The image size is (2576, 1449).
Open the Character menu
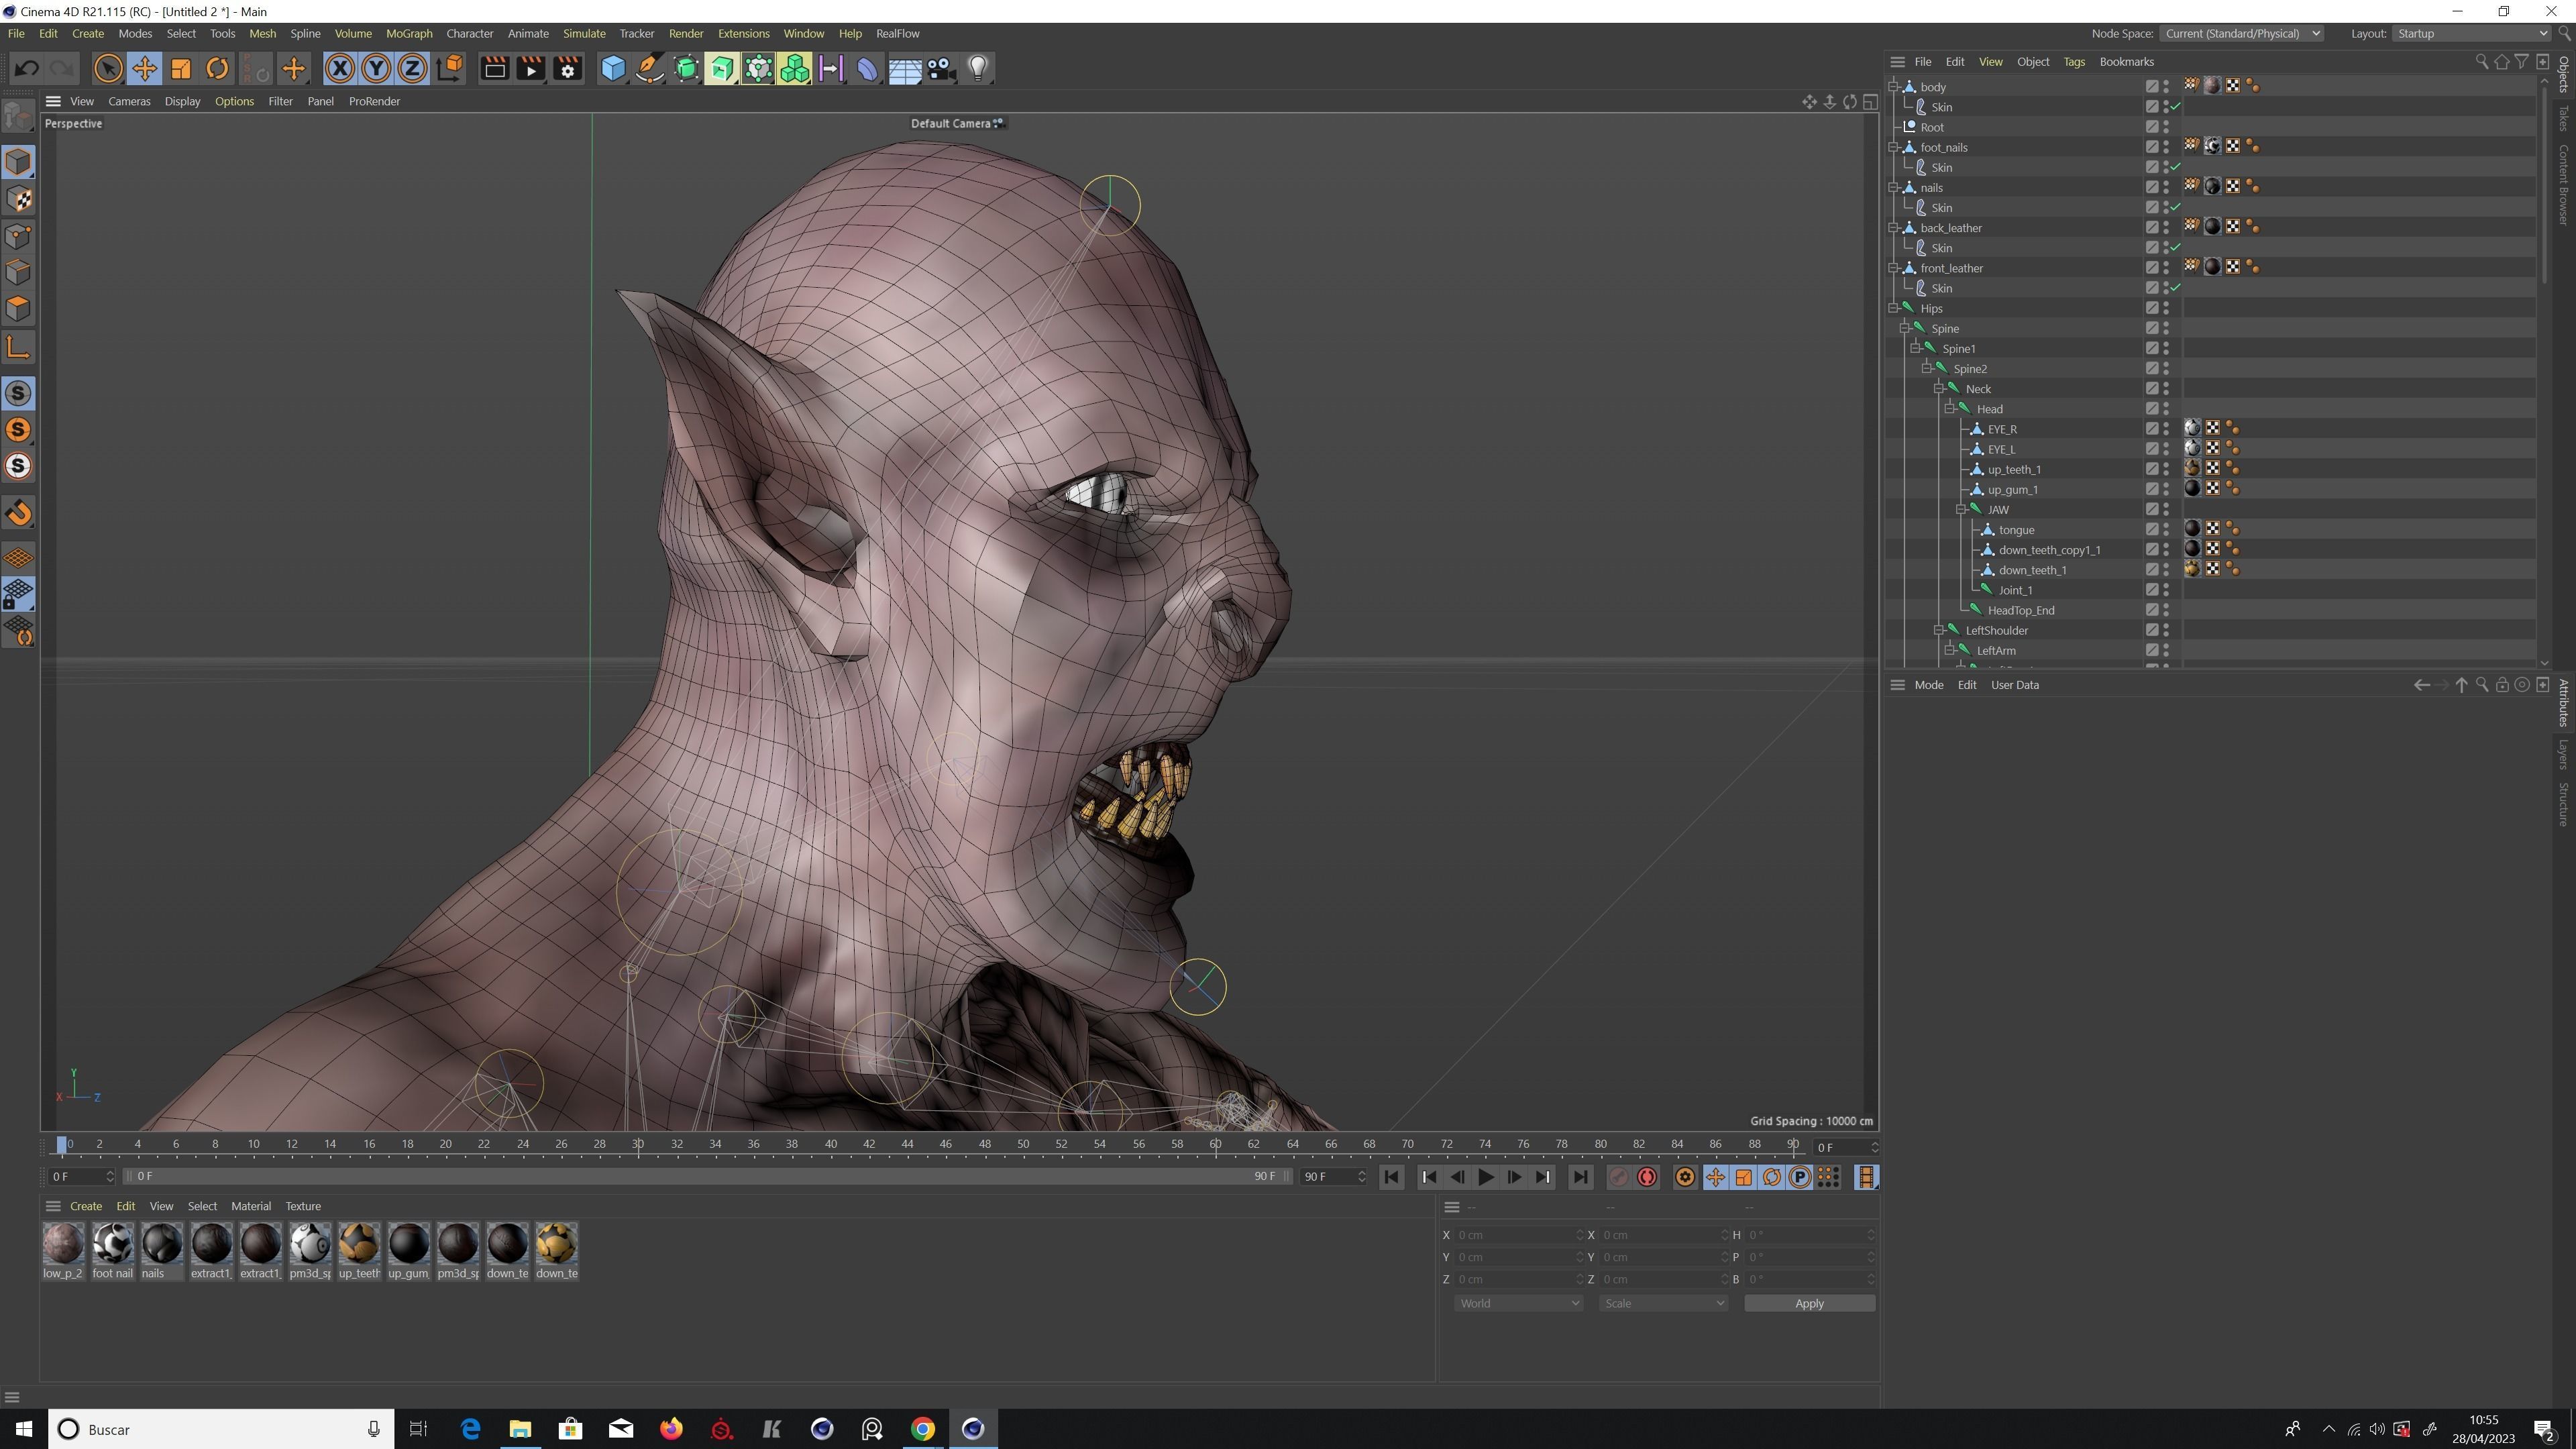pyautogui.click(x=469, y=33)
